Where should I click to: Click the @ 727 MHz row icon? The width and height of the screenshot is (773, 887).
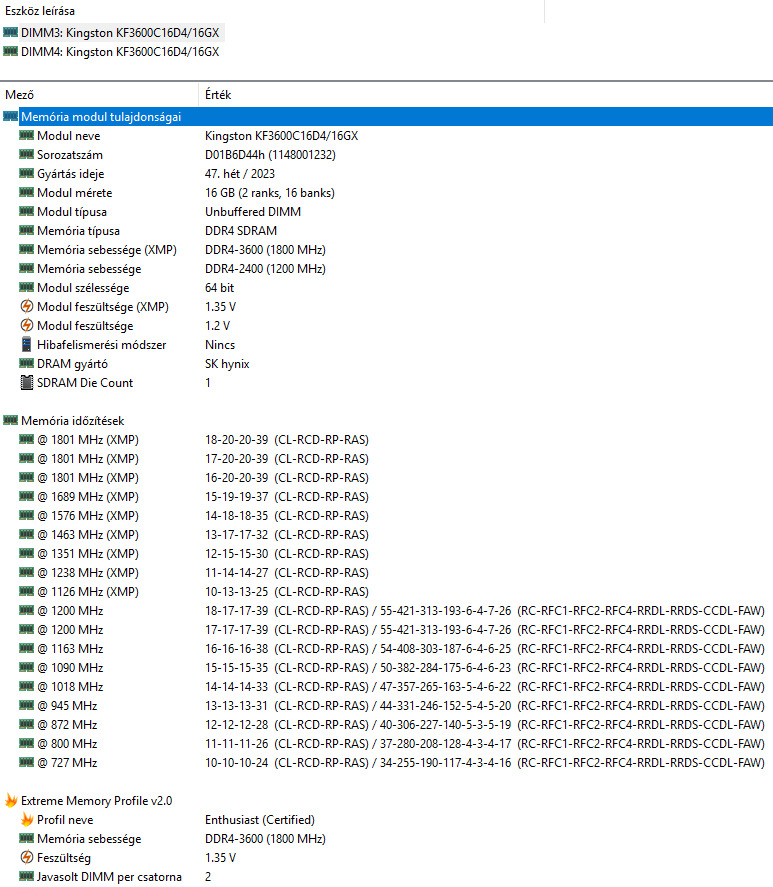(26, 762)
